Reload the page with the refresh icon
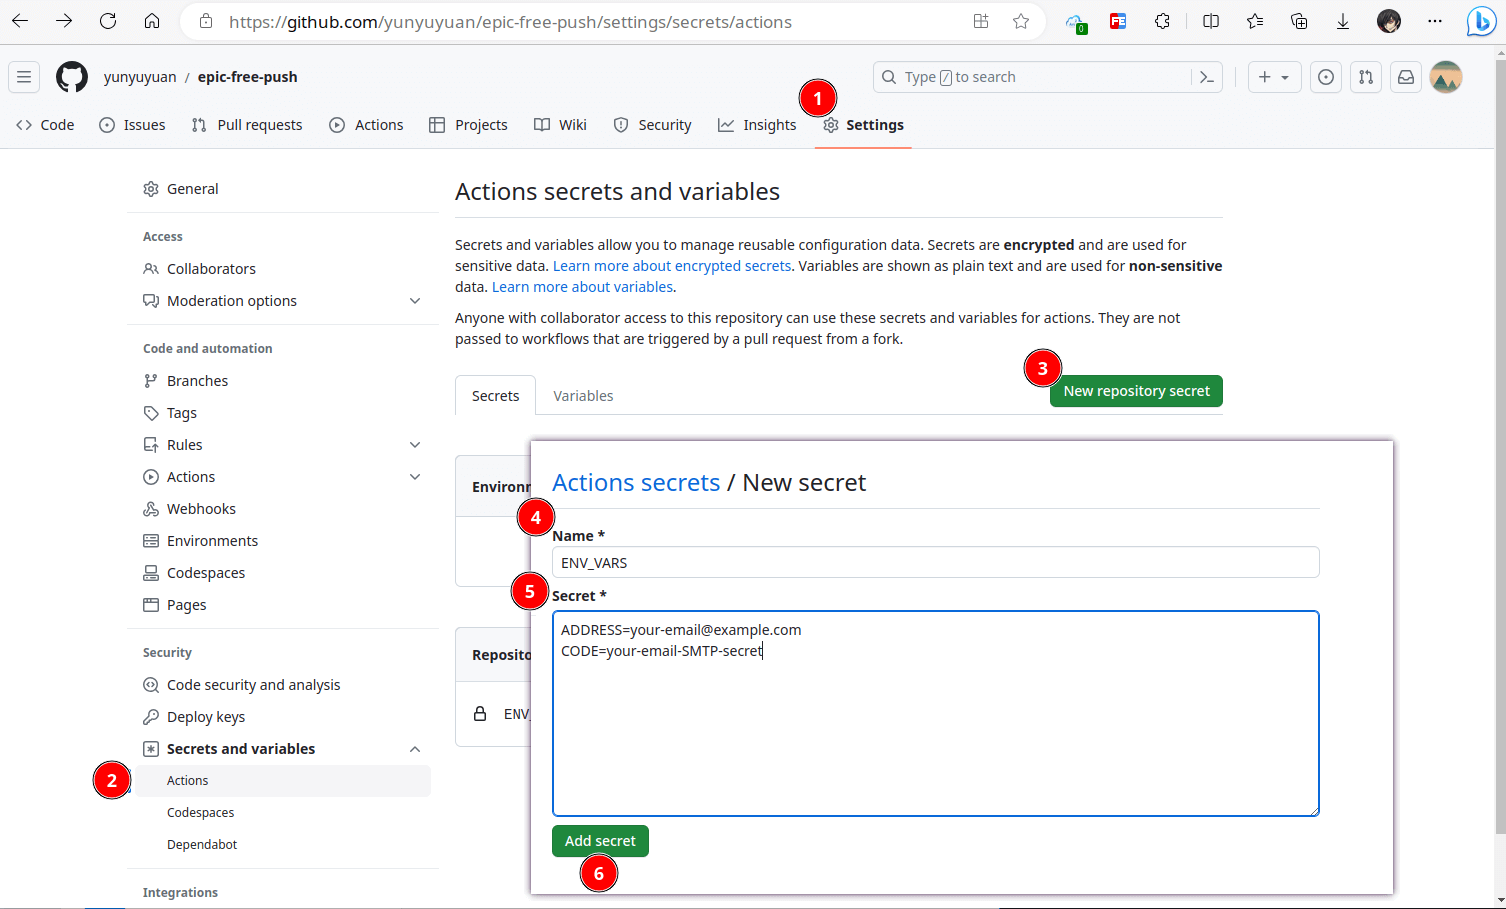 click(x=108, y=20)
